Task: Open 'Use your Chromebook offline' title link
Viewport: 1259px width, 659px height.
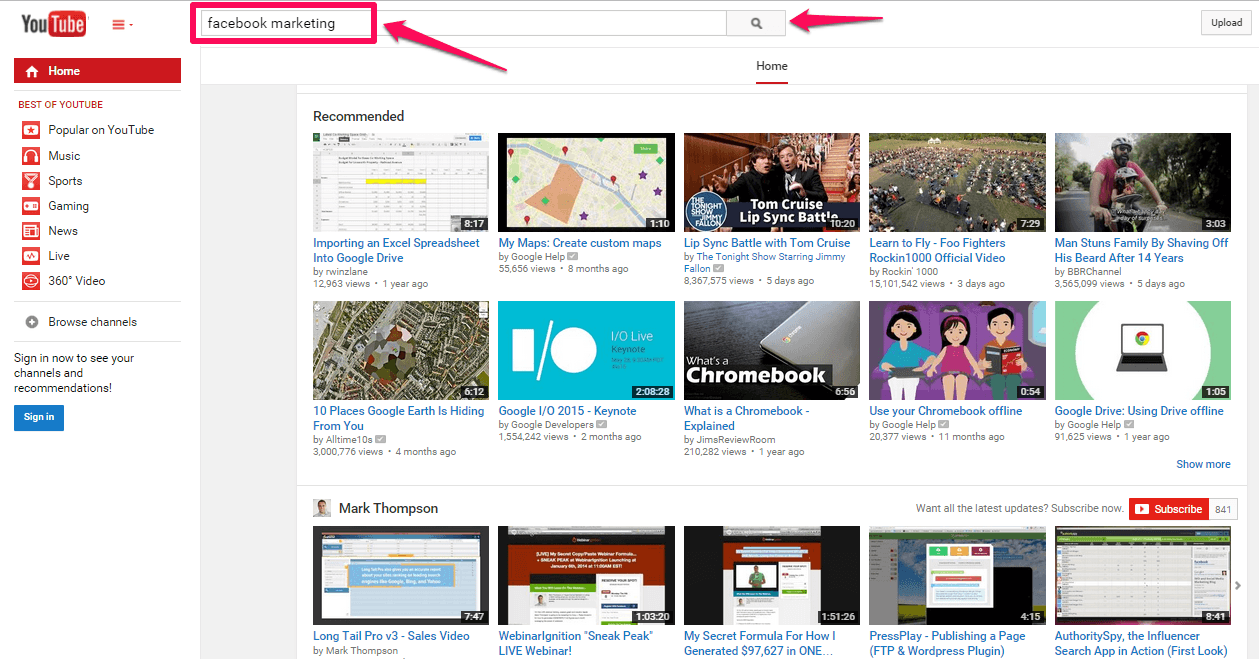Action: [x=946, y=411]
